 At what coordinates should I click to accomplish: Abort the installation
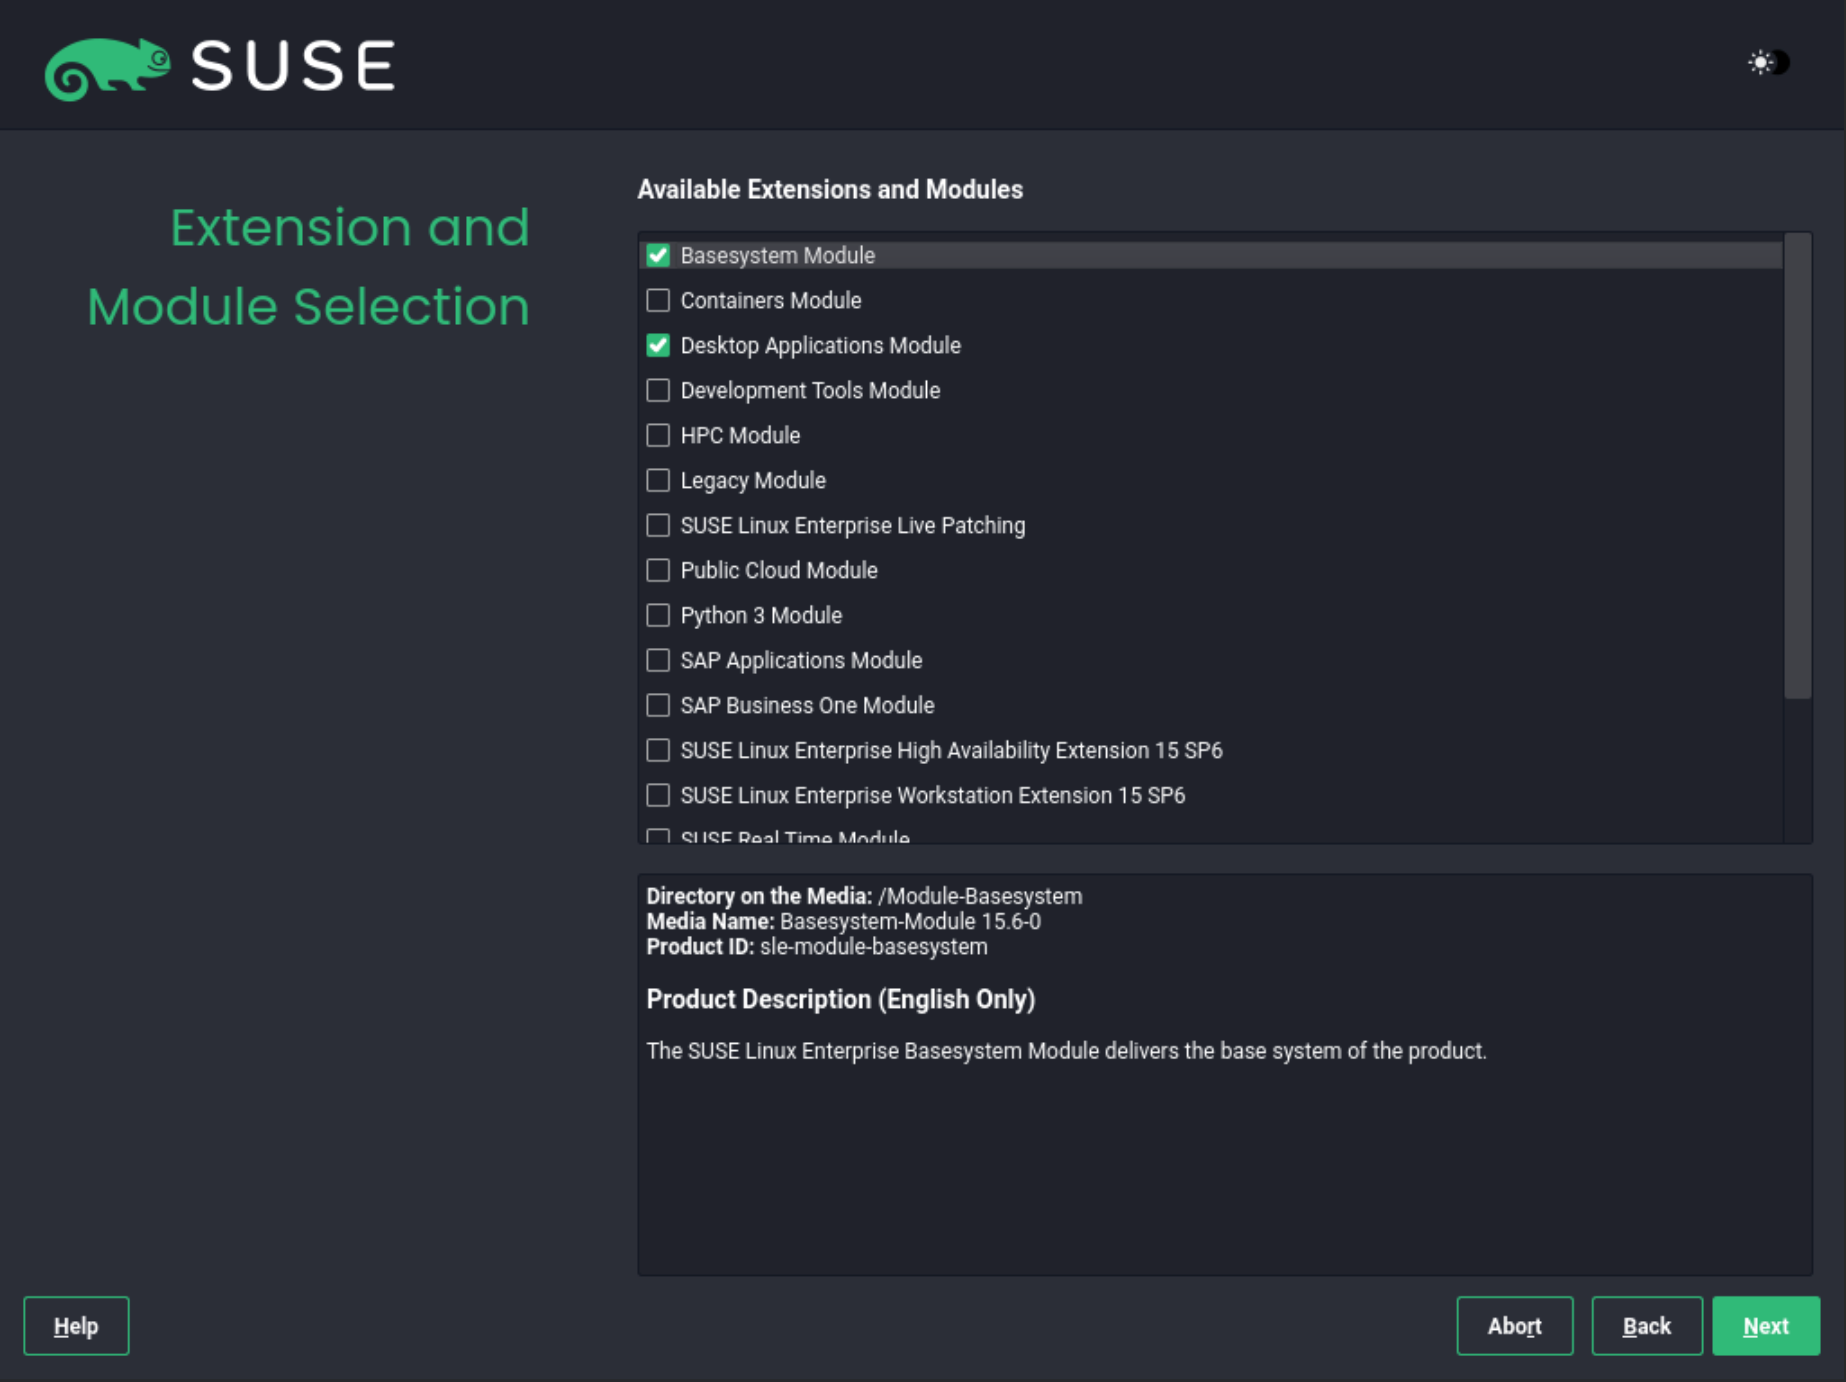tap(1514, 1325)
